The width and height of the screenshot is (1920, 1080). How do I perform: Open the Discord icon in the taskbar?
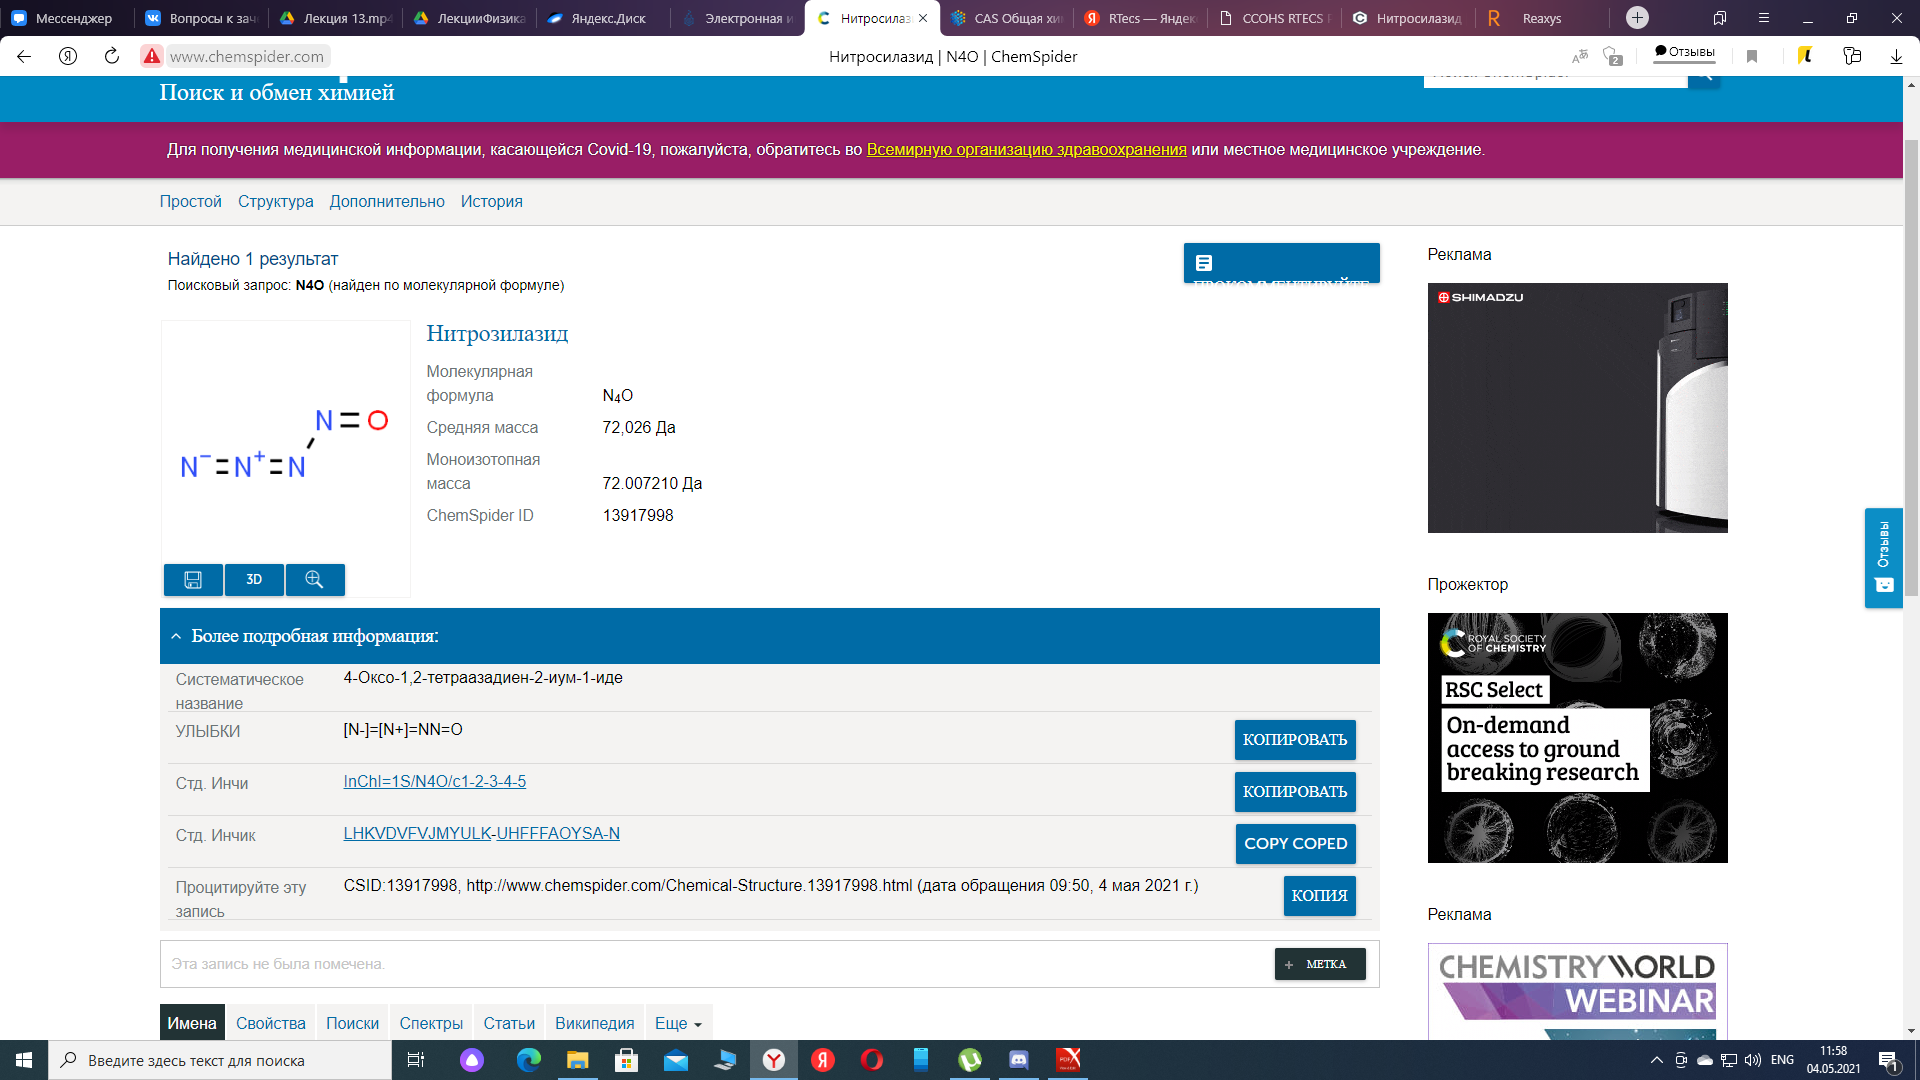point(1018,1060)
